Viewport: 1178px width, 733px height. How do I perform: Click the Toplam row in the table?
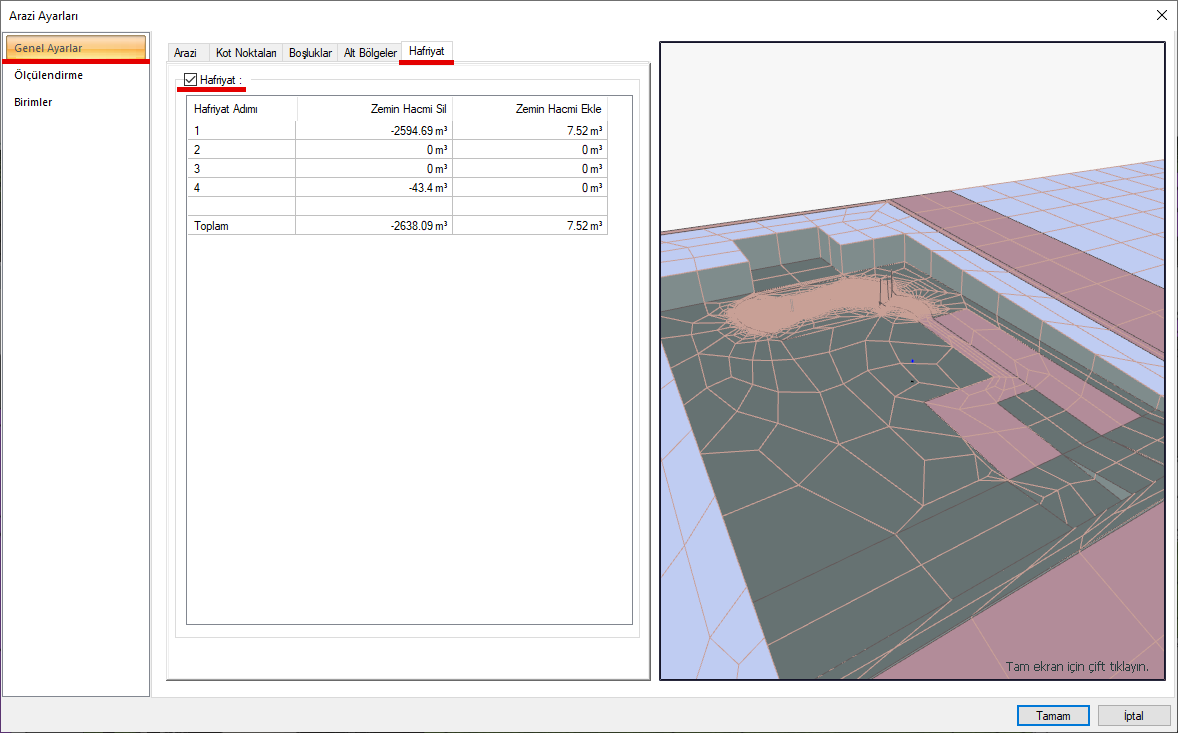tap(241, 226)
